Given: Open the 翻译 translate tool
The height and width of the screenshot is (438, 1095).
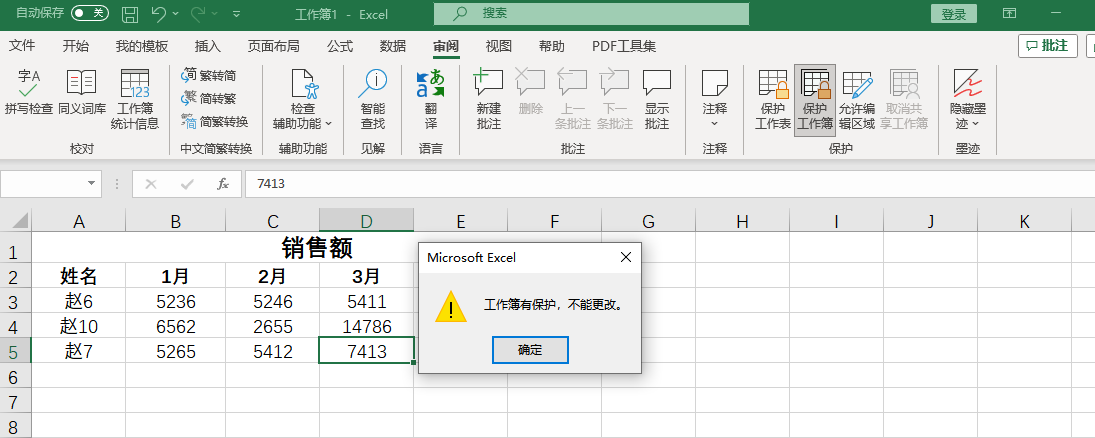Looking at the screenshot, I should 431,100.
